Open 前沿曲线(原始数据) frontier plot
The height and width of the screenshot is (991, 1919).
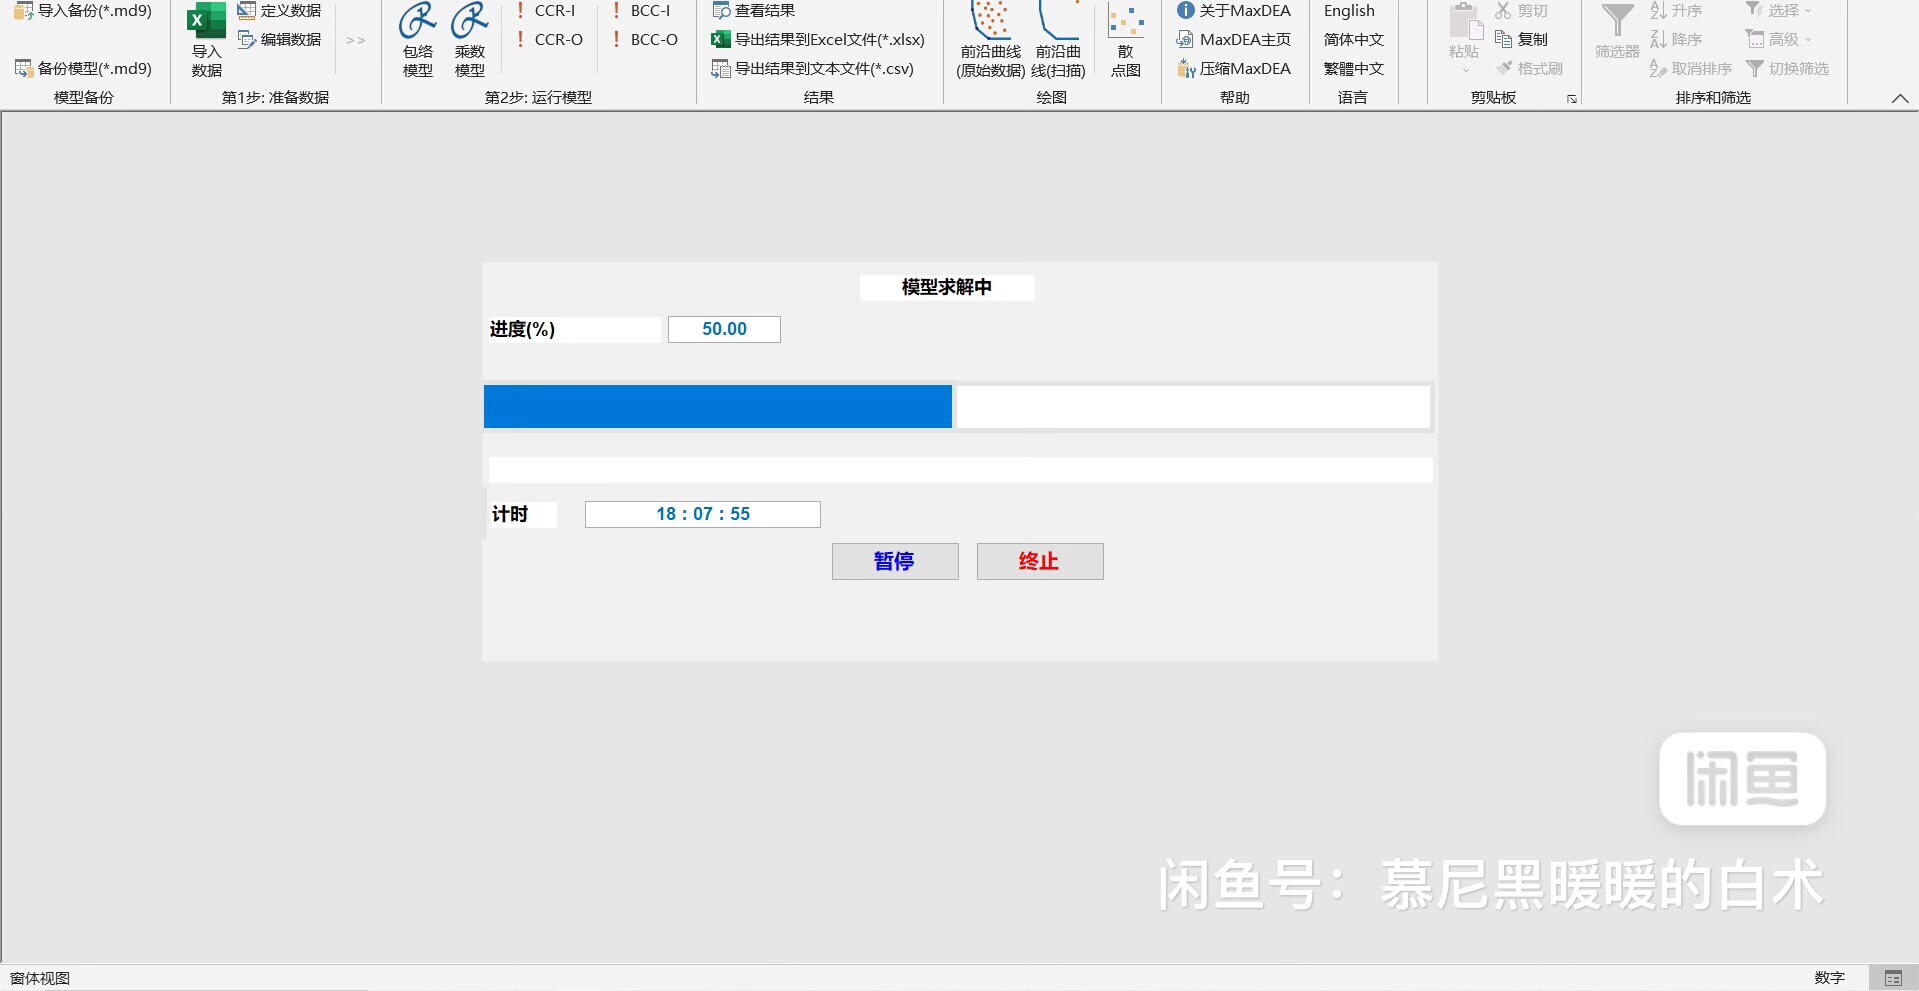990,40
